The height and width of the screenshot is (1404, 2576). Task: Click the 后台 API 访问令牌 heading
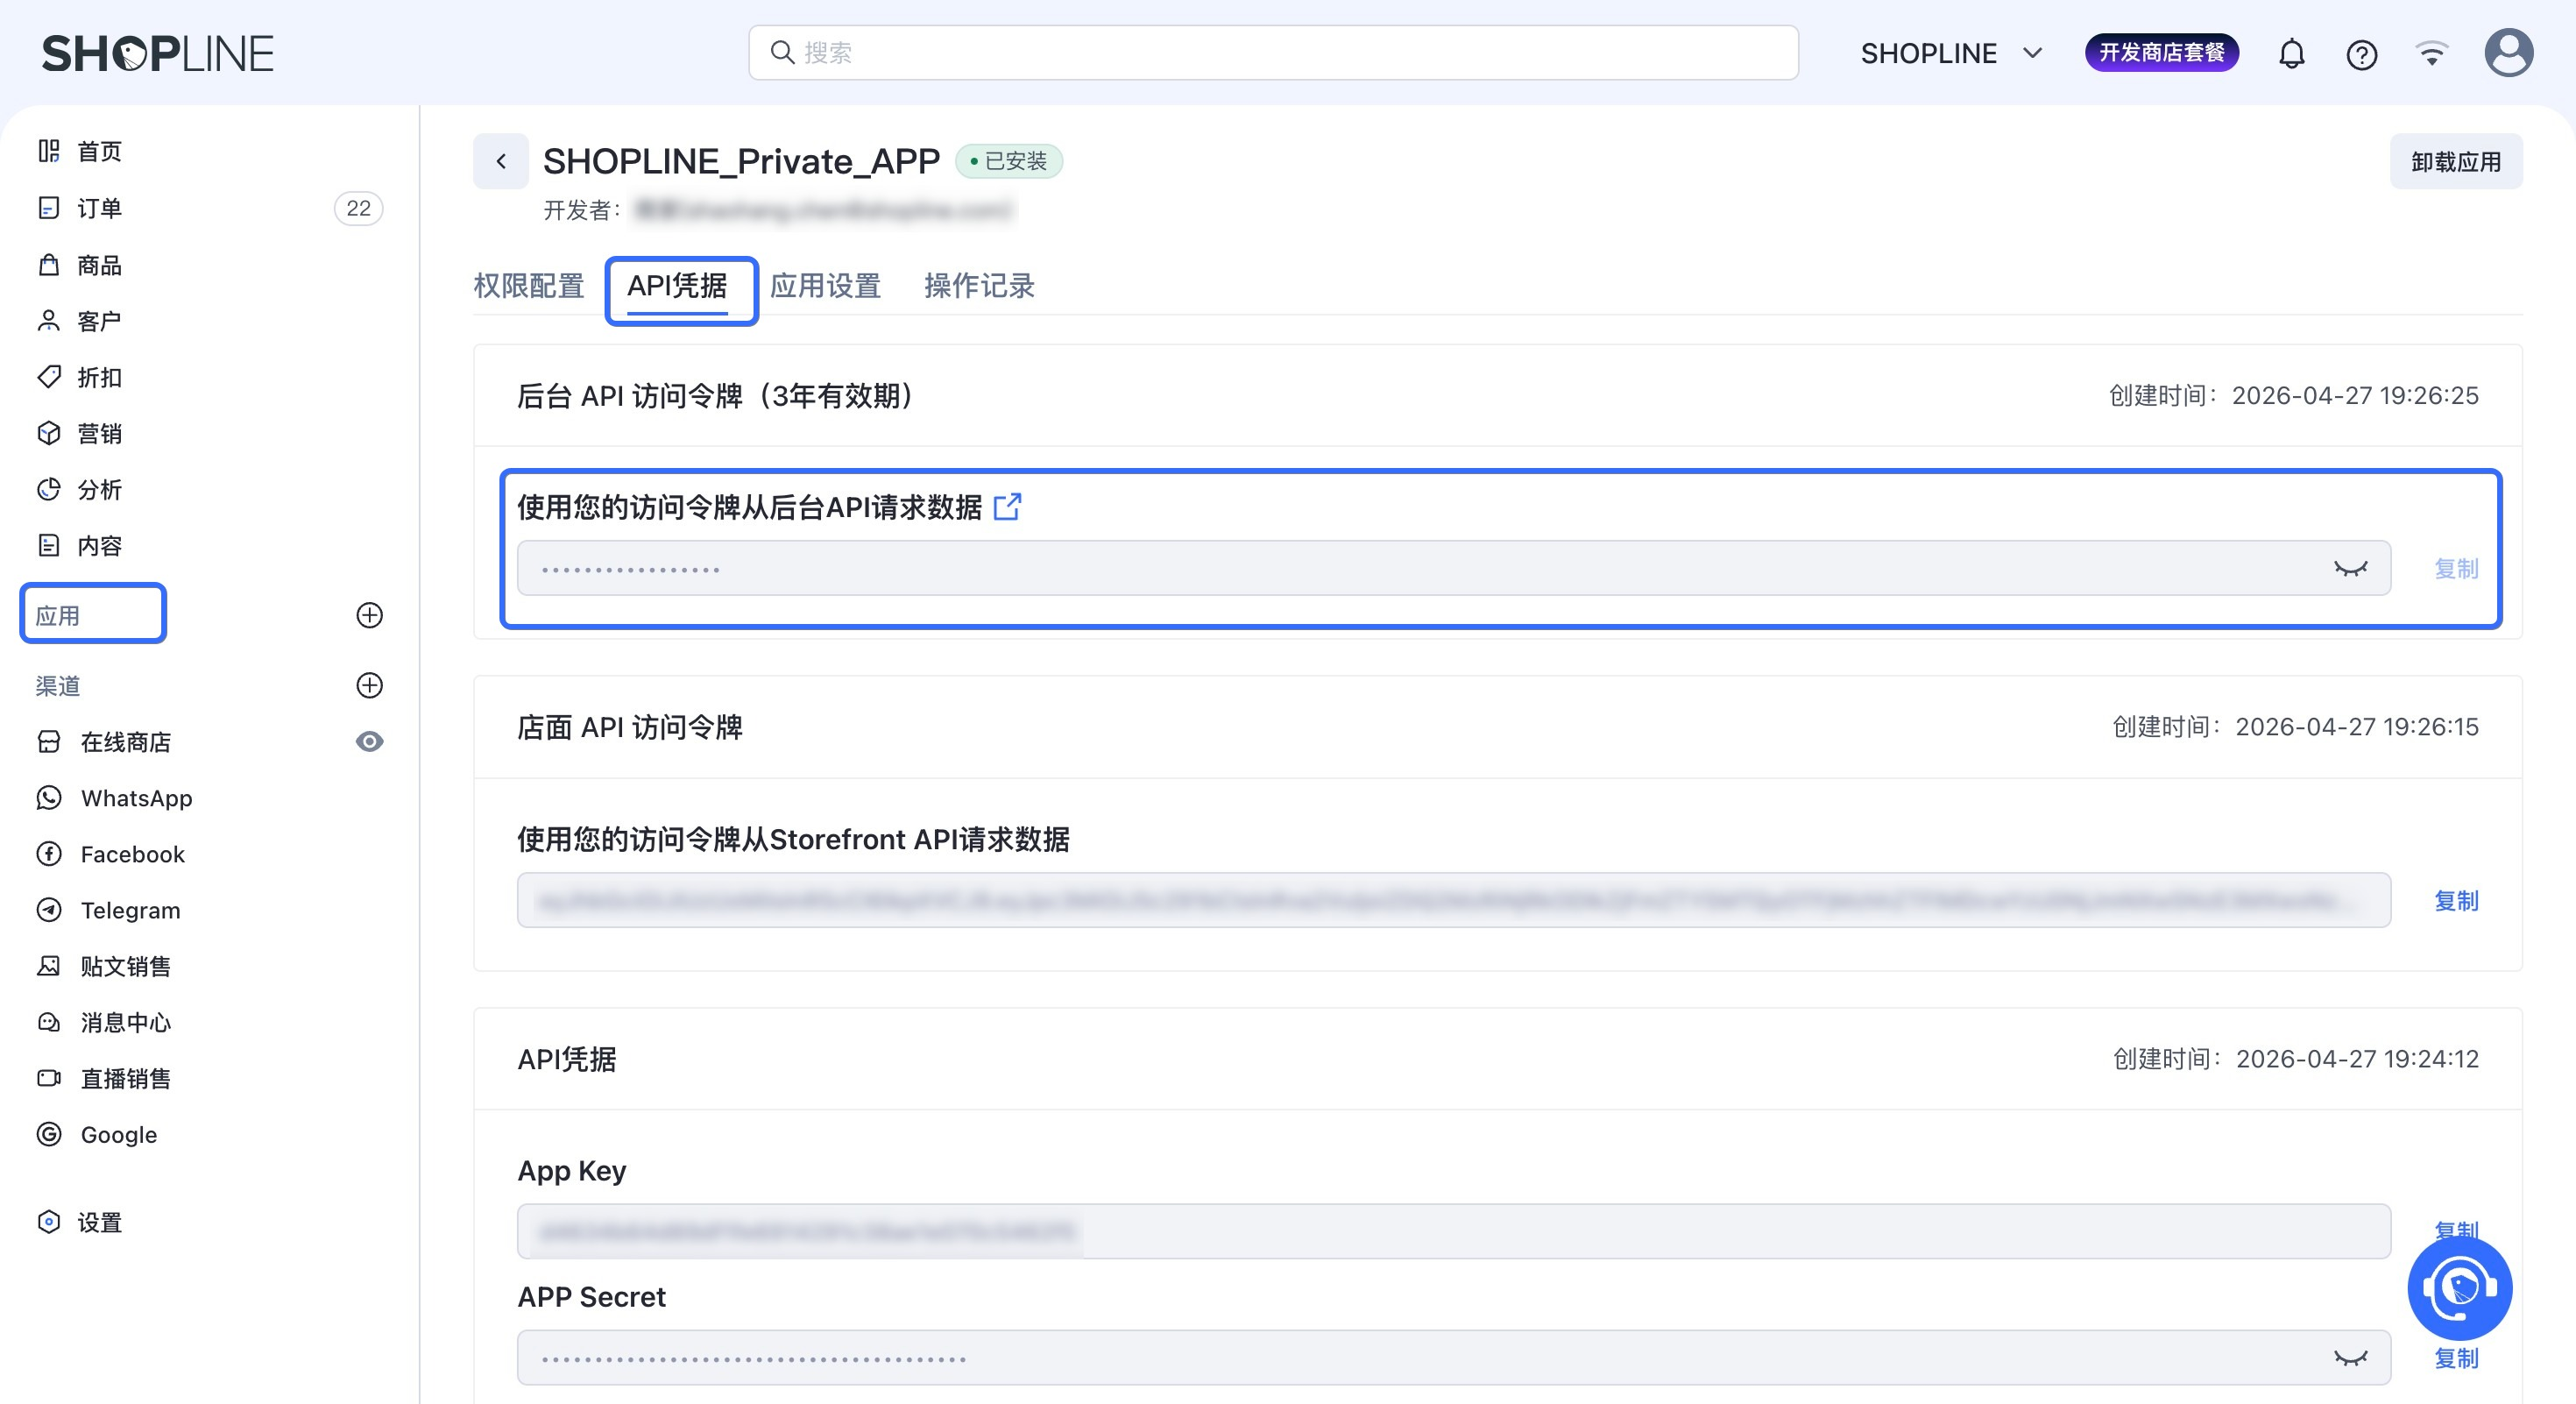[x=716, y=396]
